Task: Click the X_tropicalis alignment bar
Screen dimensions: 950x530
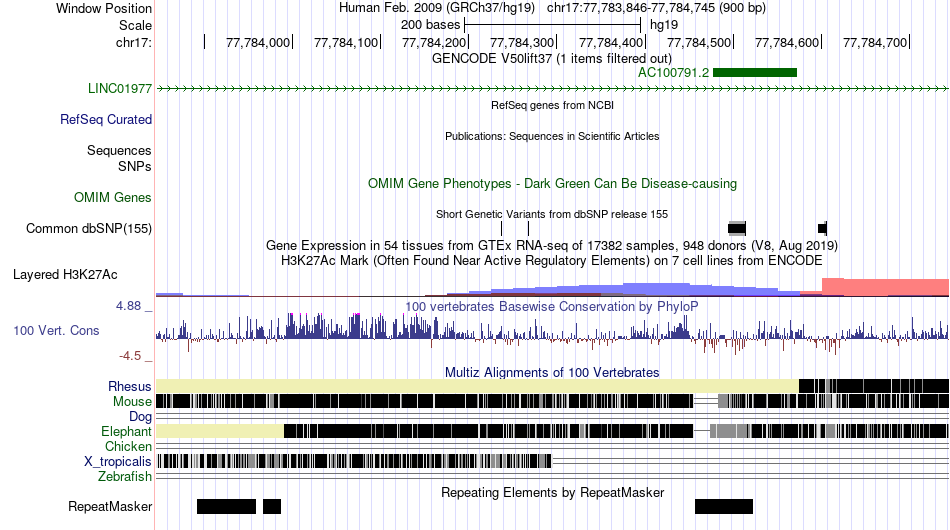Action: coord(354,462)
